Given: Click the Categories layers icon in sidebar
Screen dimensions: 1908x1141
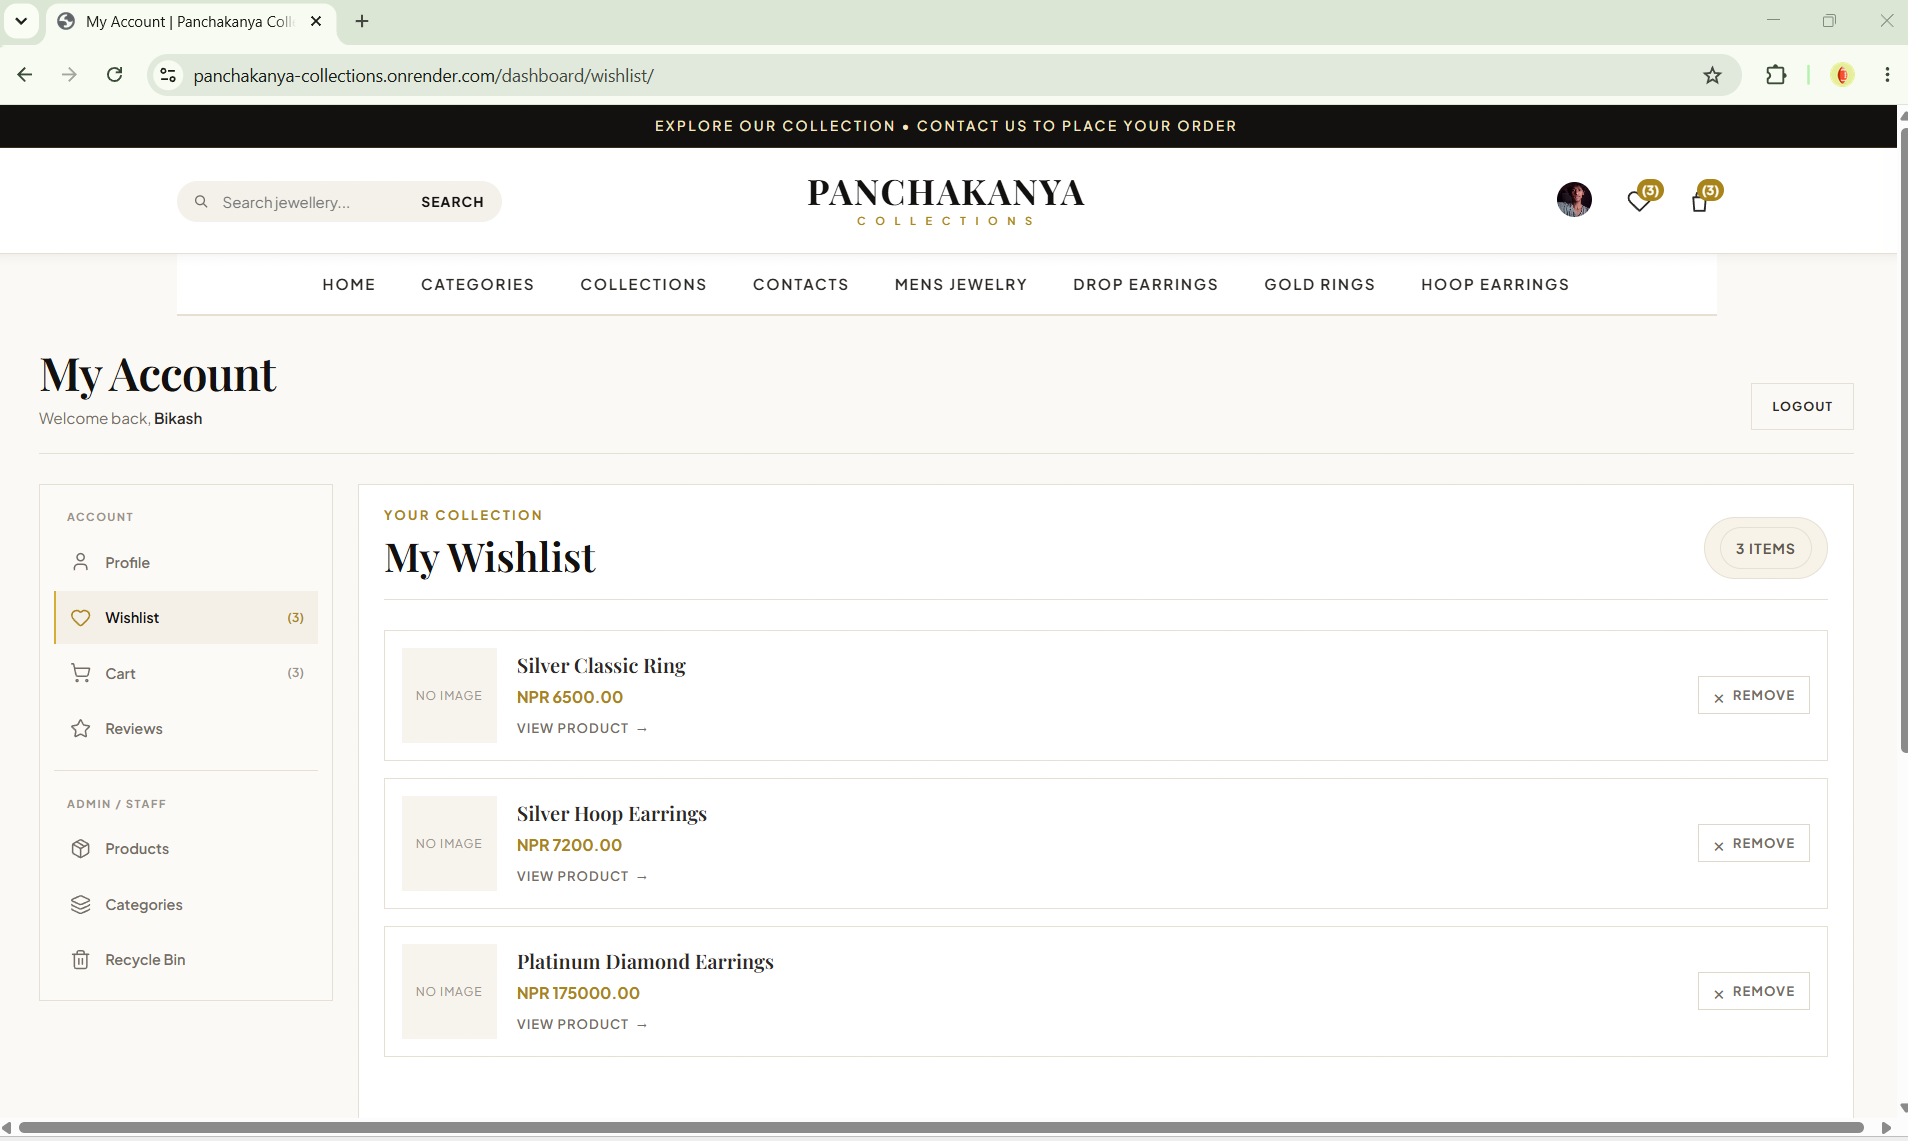Looking at the screenshot, I should coord(81,905).
